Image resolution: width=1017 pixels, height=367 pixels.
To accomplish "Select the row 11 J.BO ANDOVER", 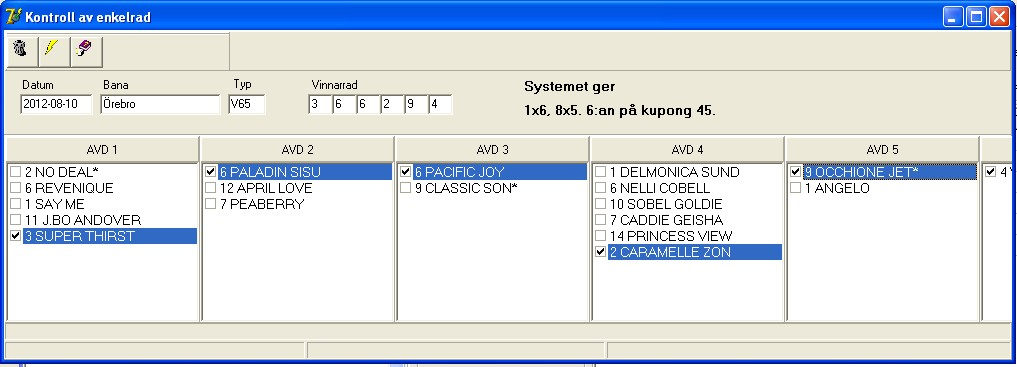I will (102, 220).
